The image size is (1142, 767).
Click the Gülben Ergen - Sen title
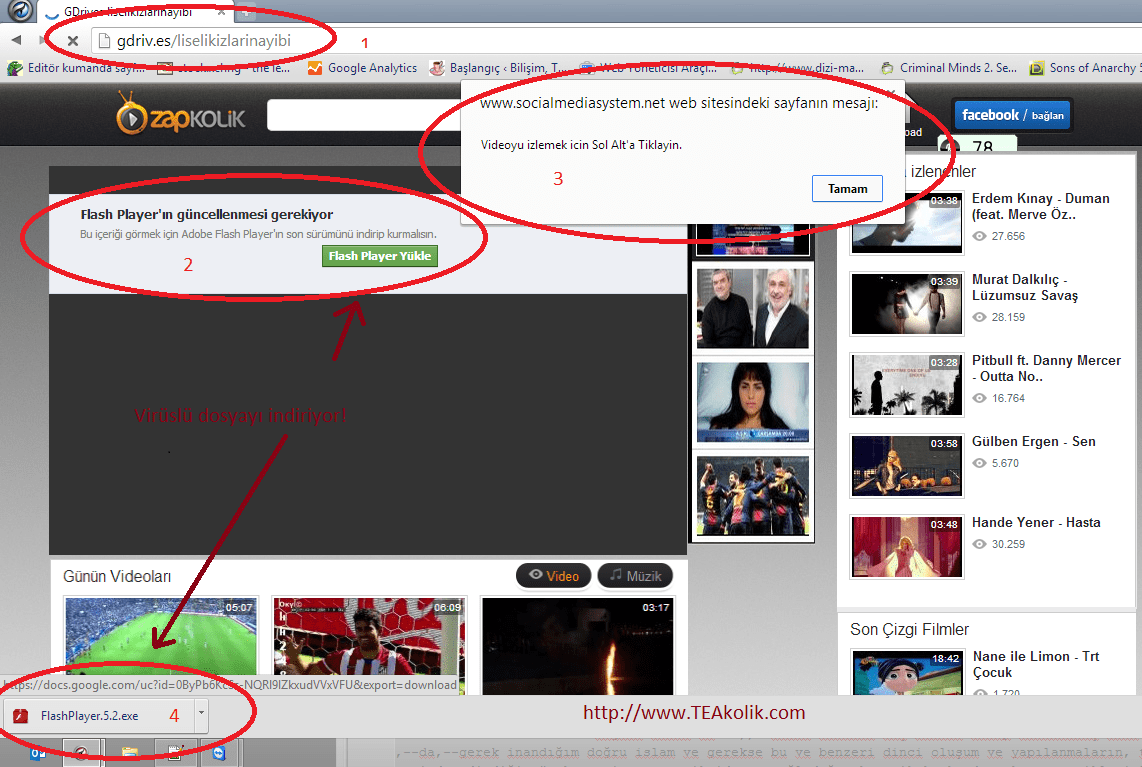1033,441
